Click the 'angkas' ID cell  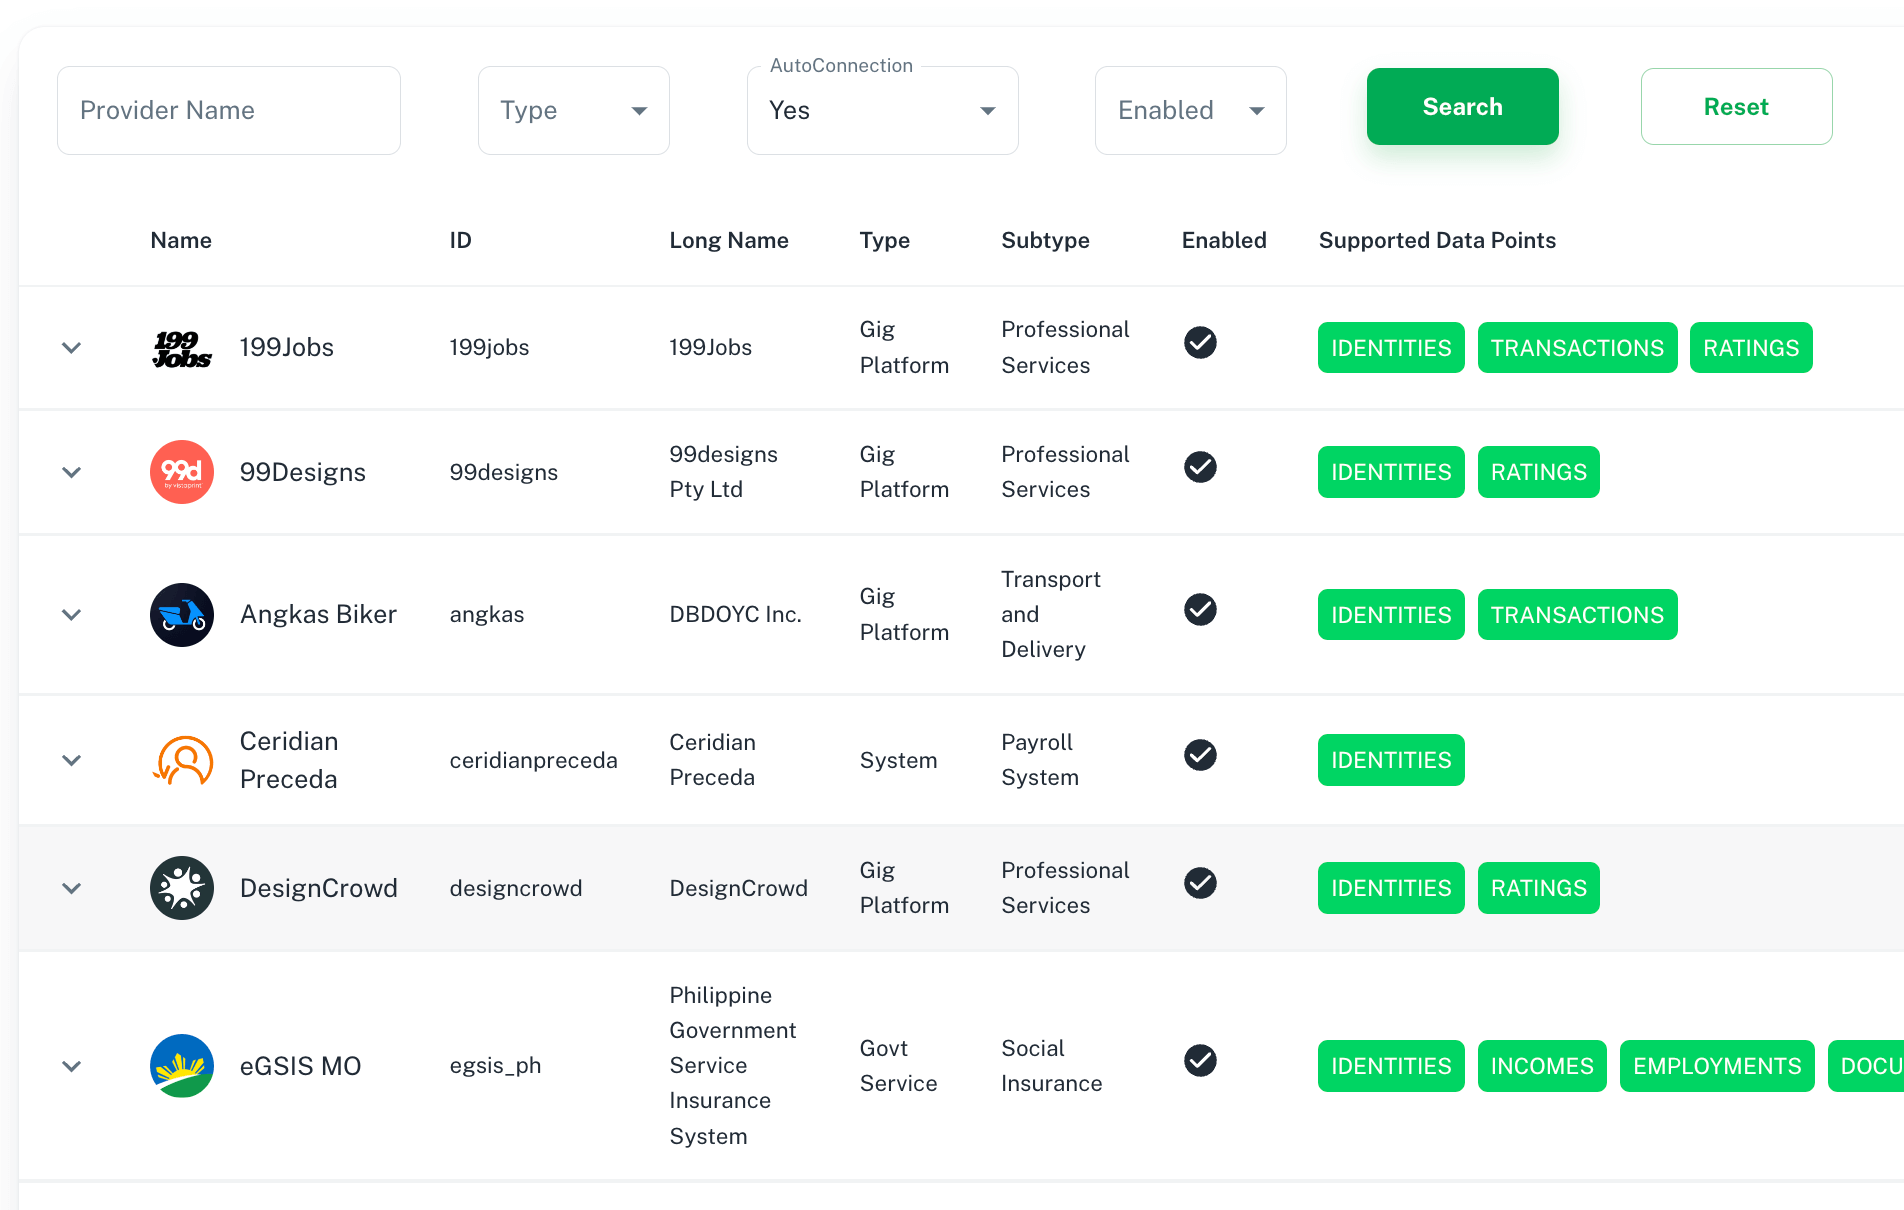(x=486, y=615)
